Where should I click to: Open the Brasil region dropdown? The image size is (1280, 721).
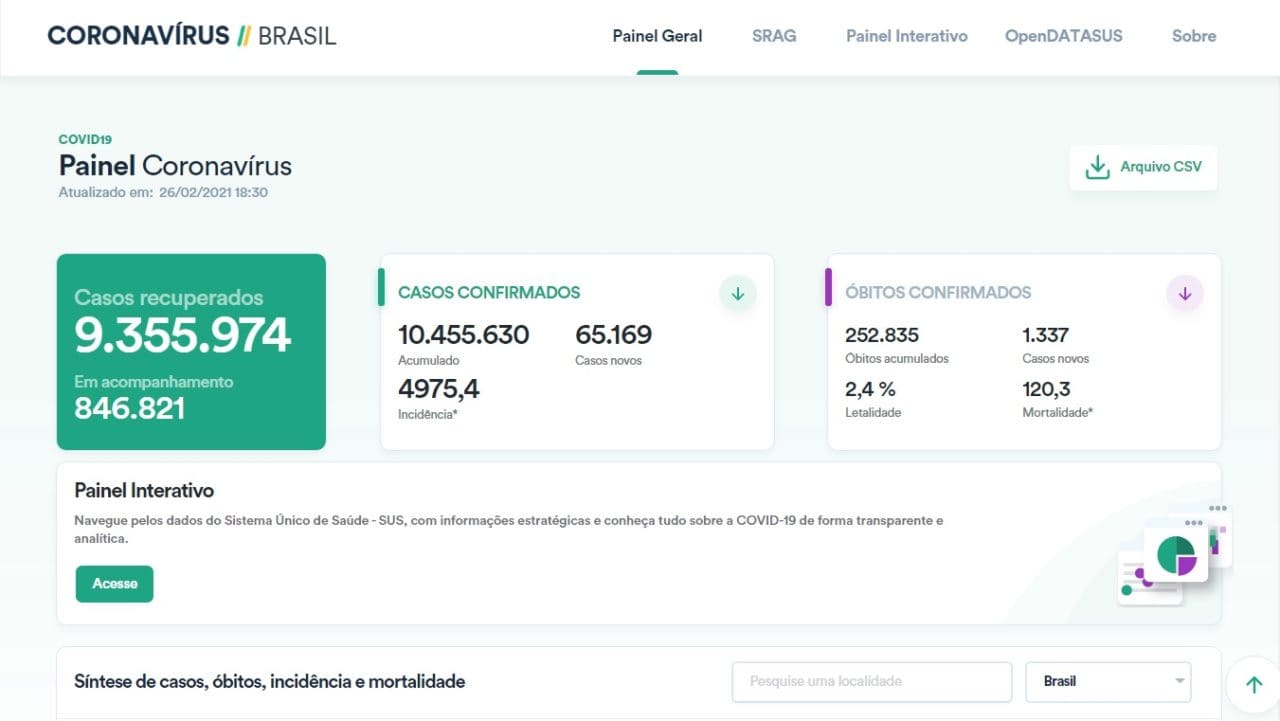pos(1108,682)
